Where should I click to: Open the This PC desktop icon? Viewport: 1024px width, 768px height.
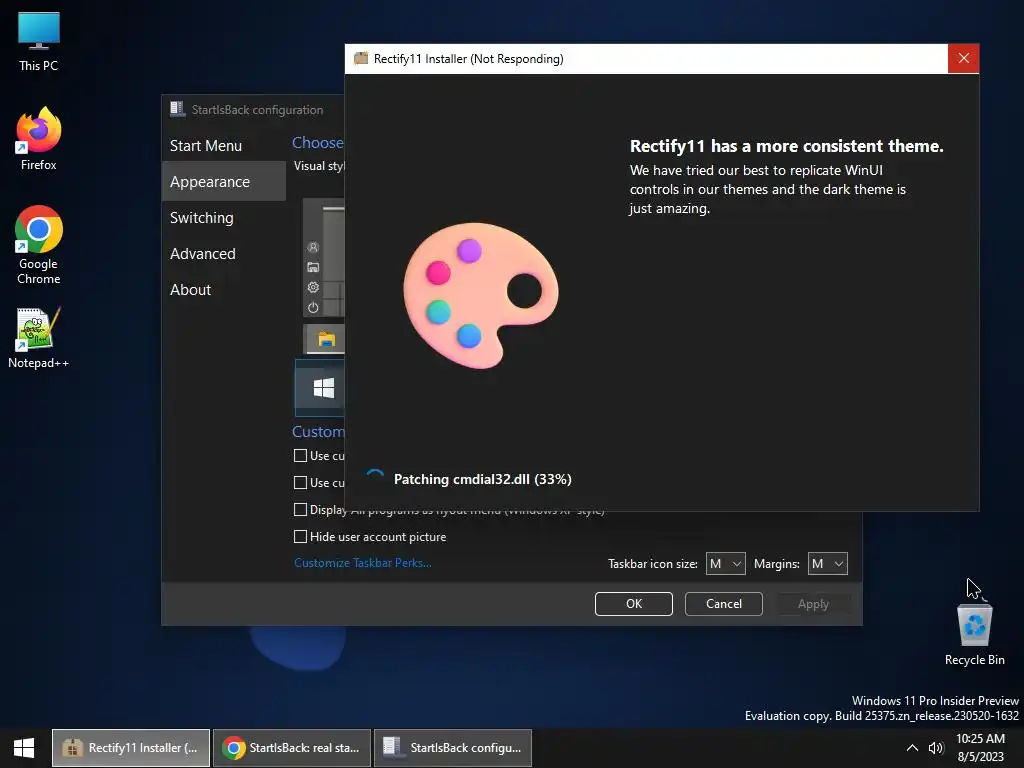pos(39,41)
